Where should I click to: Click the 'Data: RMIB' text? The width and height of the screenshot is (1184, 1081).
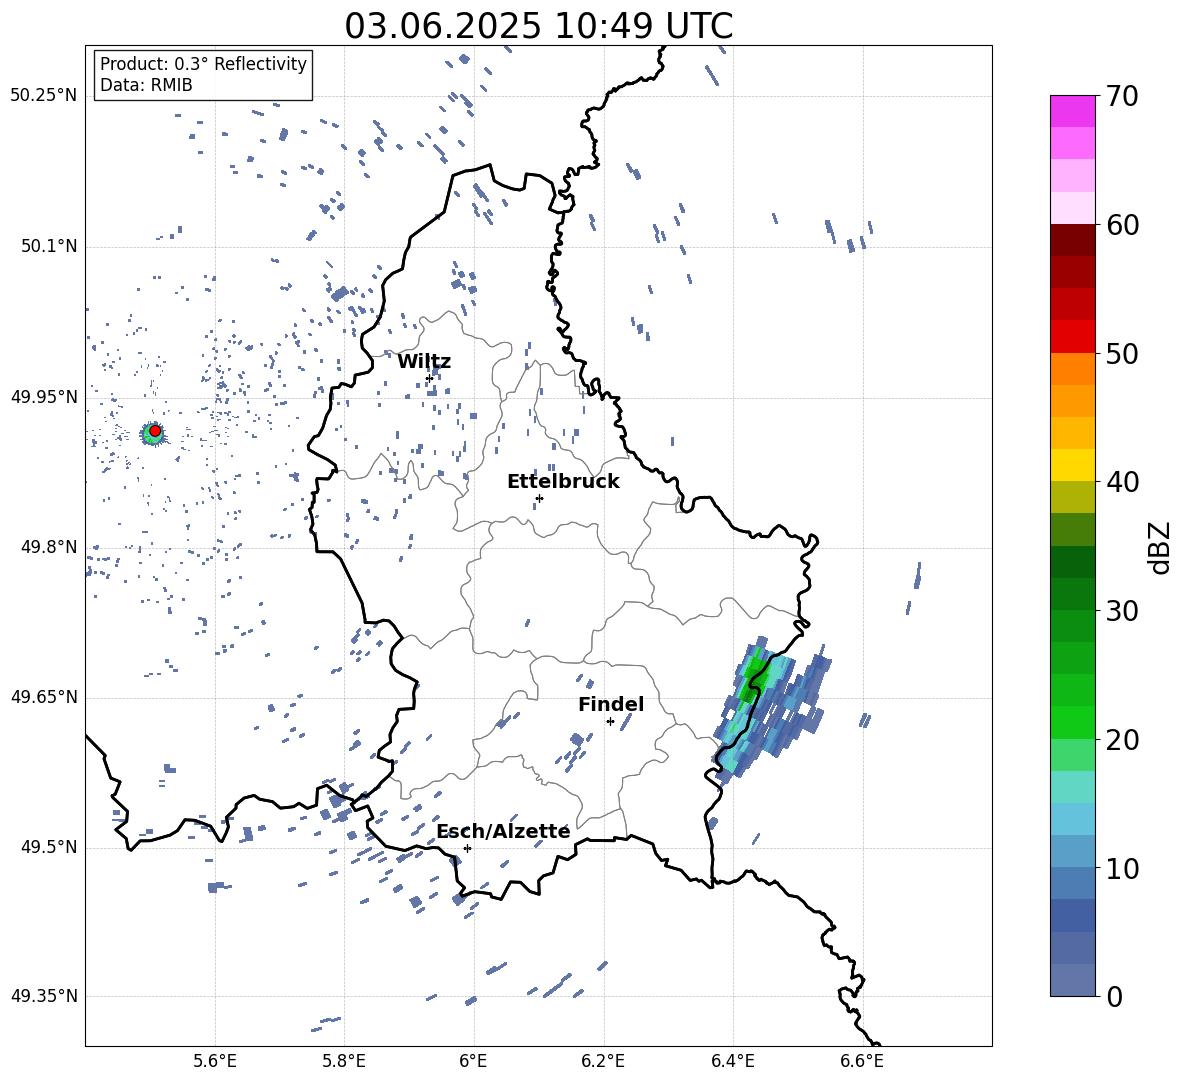point(146,85)
